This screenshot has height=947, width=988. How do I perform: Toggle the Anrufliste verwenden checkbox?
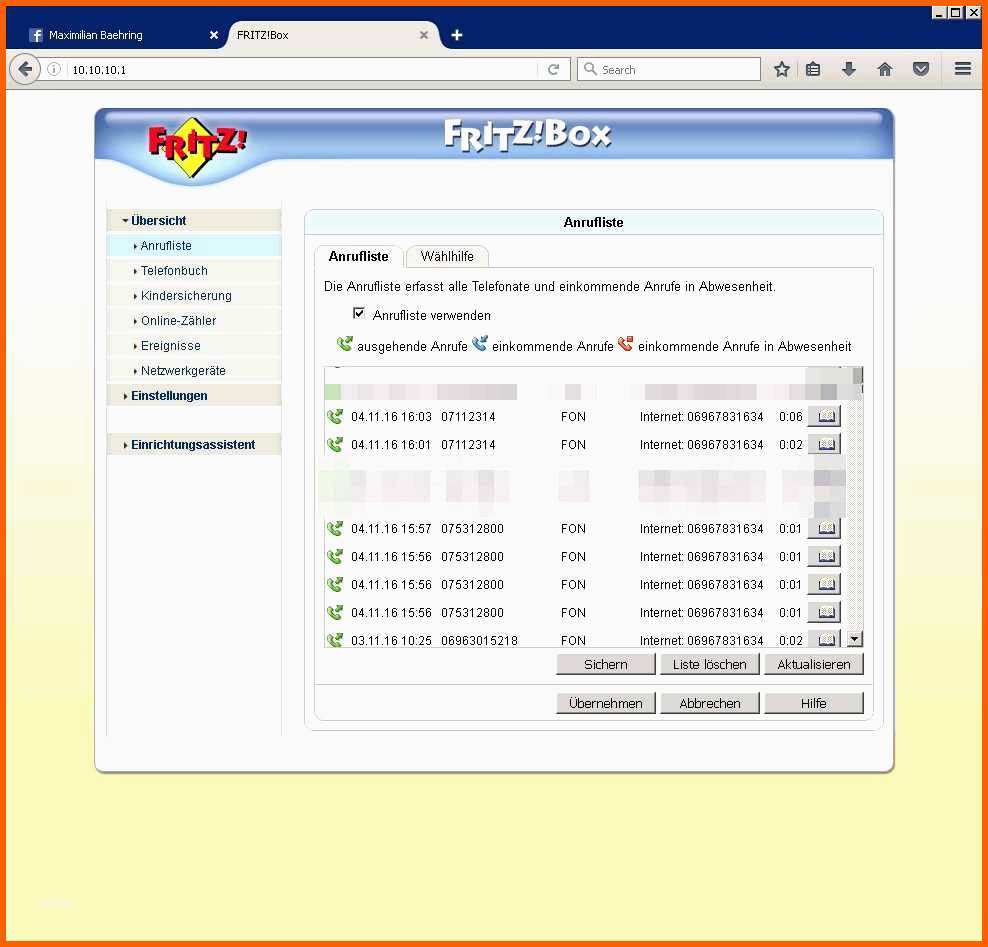[359, 313]
